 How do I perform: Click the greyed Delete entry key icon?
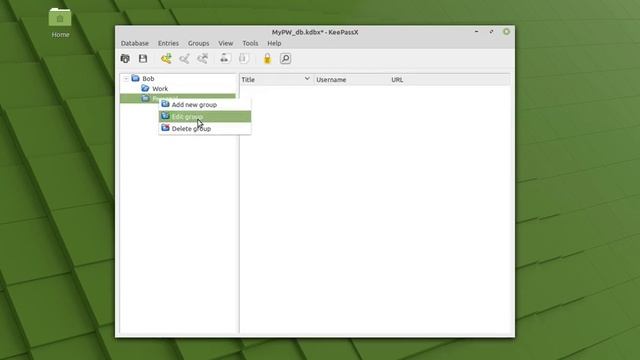(202, 58)
